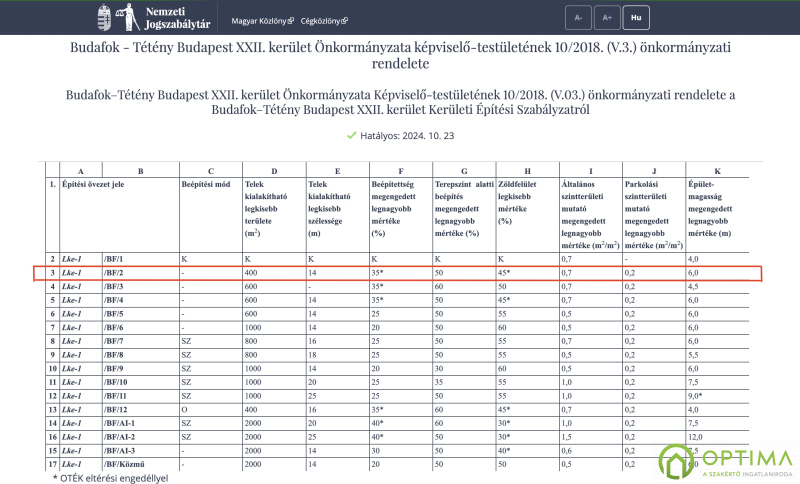Click the Beépítési mód column header
The height and width of the screenshot is (484, 800).
coord(206,186)
